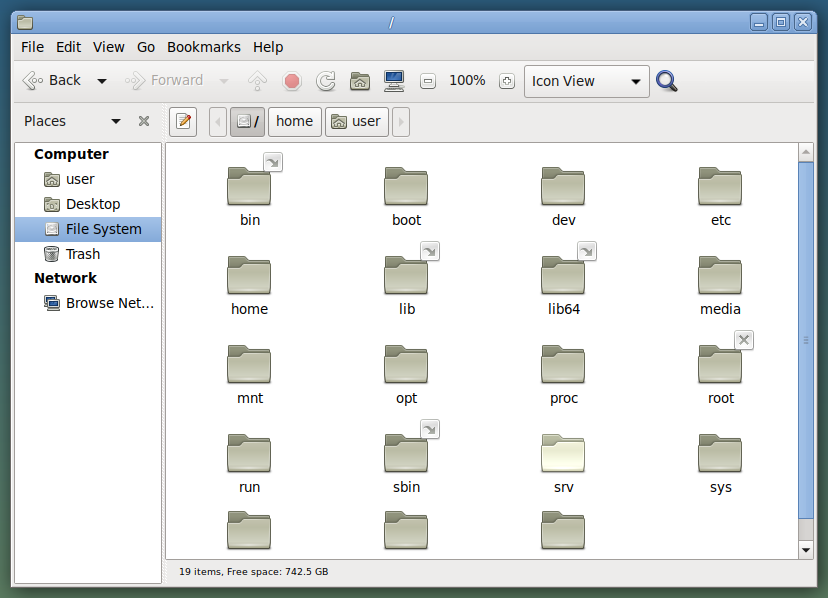Screen dimensions: 828x598
Task: Click the Home folder toolbar icon
Action: click(x=360, y=81)
